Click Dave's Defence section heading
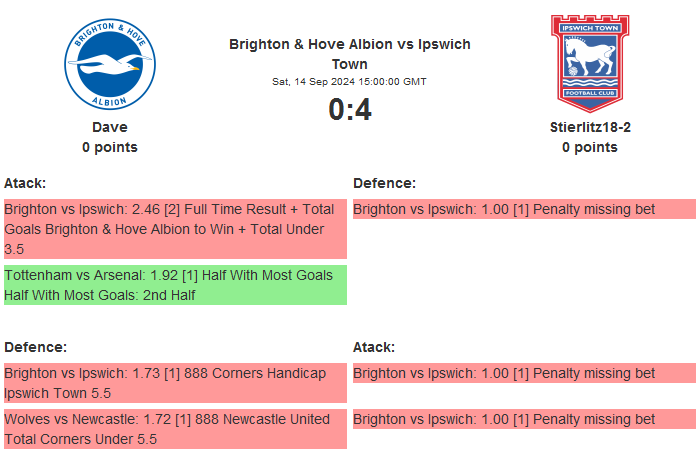The height and width of the screenshot is (460, 700). [x=35, y=347]
